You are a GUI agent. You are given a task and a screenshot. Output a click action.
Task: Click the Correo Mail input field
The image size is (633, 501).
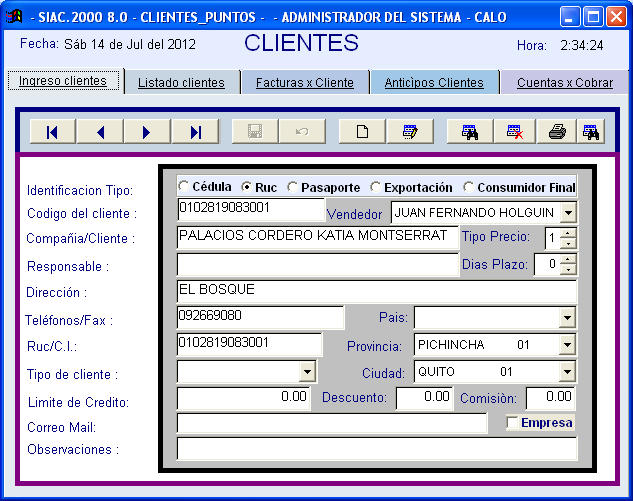(331, 424)
